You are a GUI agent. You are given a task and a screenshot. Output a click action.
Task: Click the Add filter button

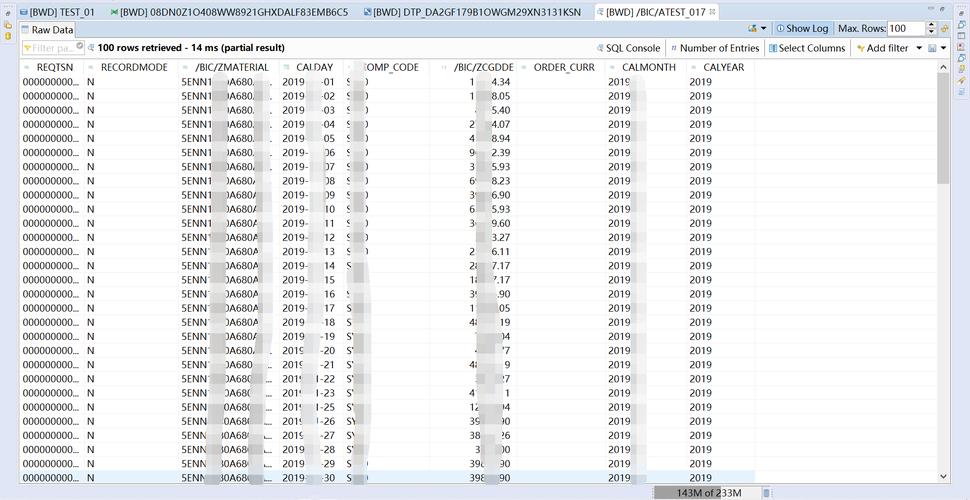[883, 48]
